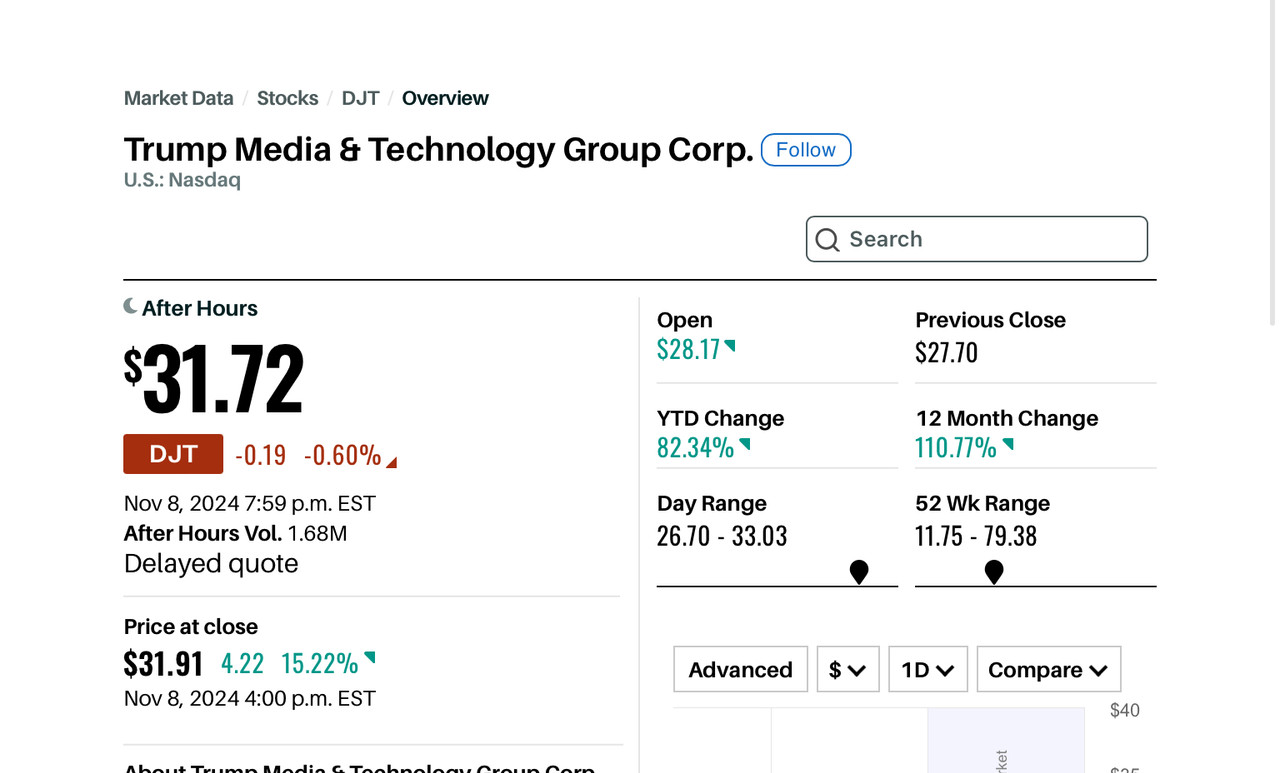Open the currency $ dropdown
Image resolution: width=1280 pixels, height=773 pixels.
click(x=848, y=669)
